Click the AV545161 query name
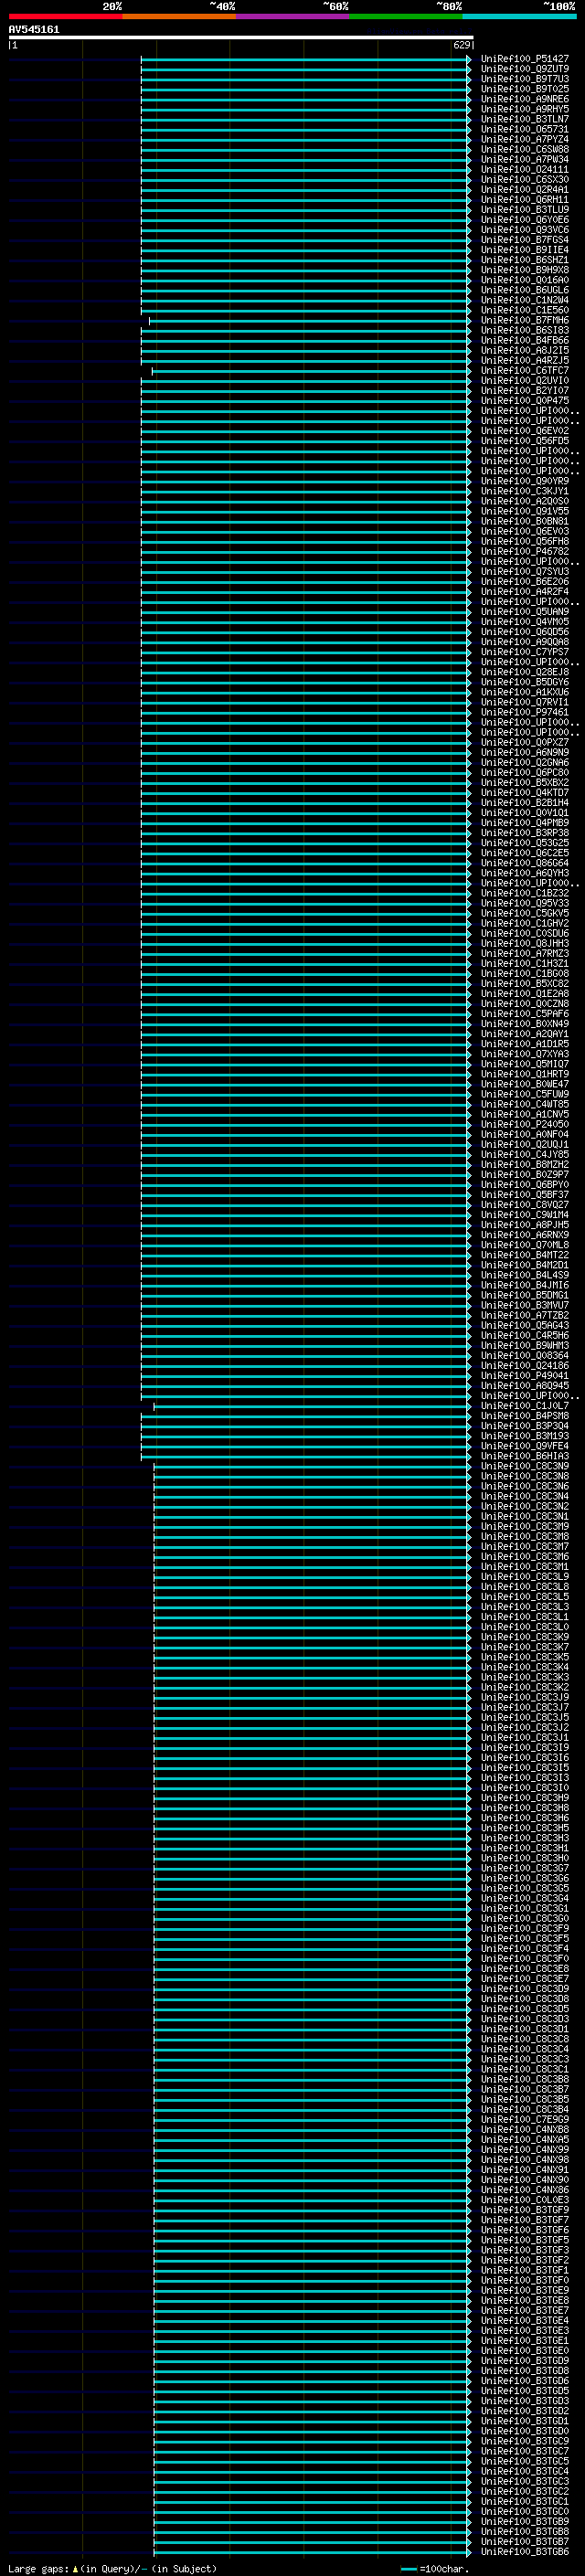 [34, 29]
